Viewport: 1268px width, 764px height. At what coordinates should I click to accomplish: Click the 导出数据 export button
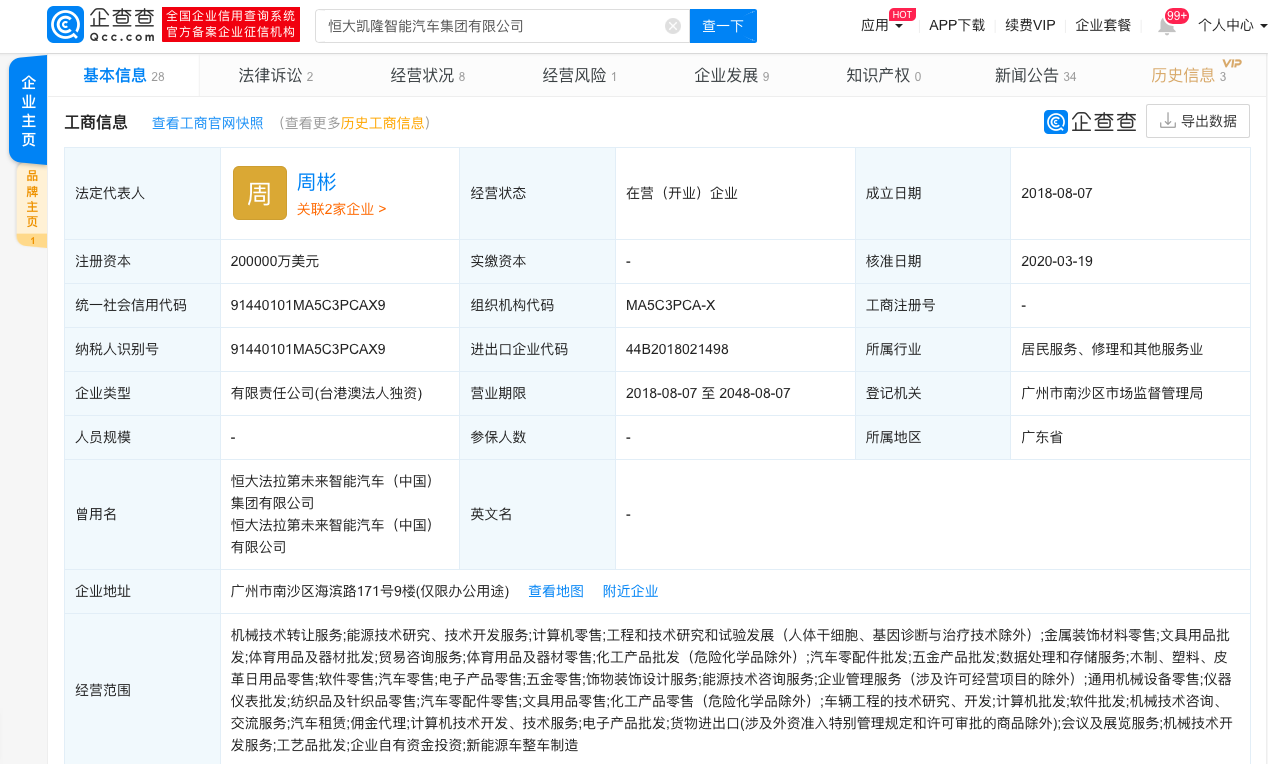tap(1198, 122)
